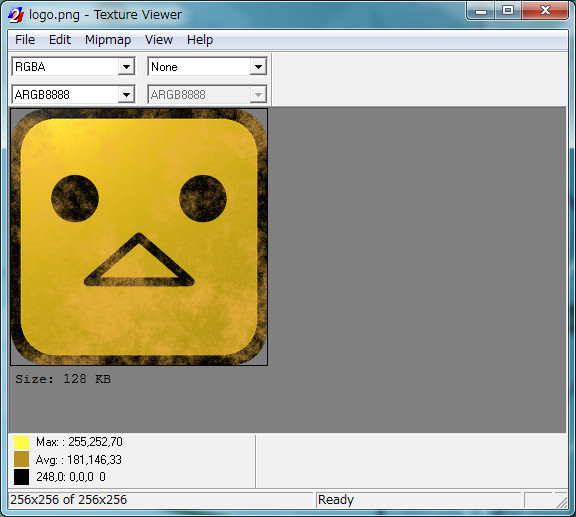Image resolution: width=576 pixels, height=517 pixels.
Task: Maximize the Texture Viewer window
Action: click(x=508, y=10)
